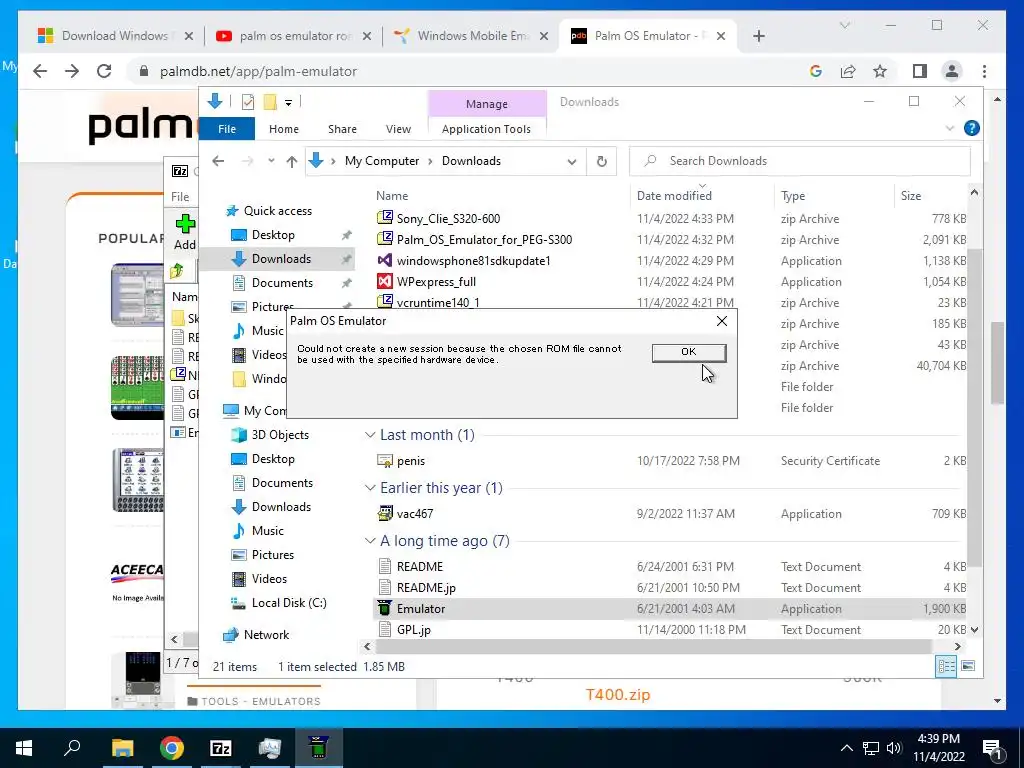Sort by Size column header
Viewport: 1024px width, 768px height.
point(910,195)
